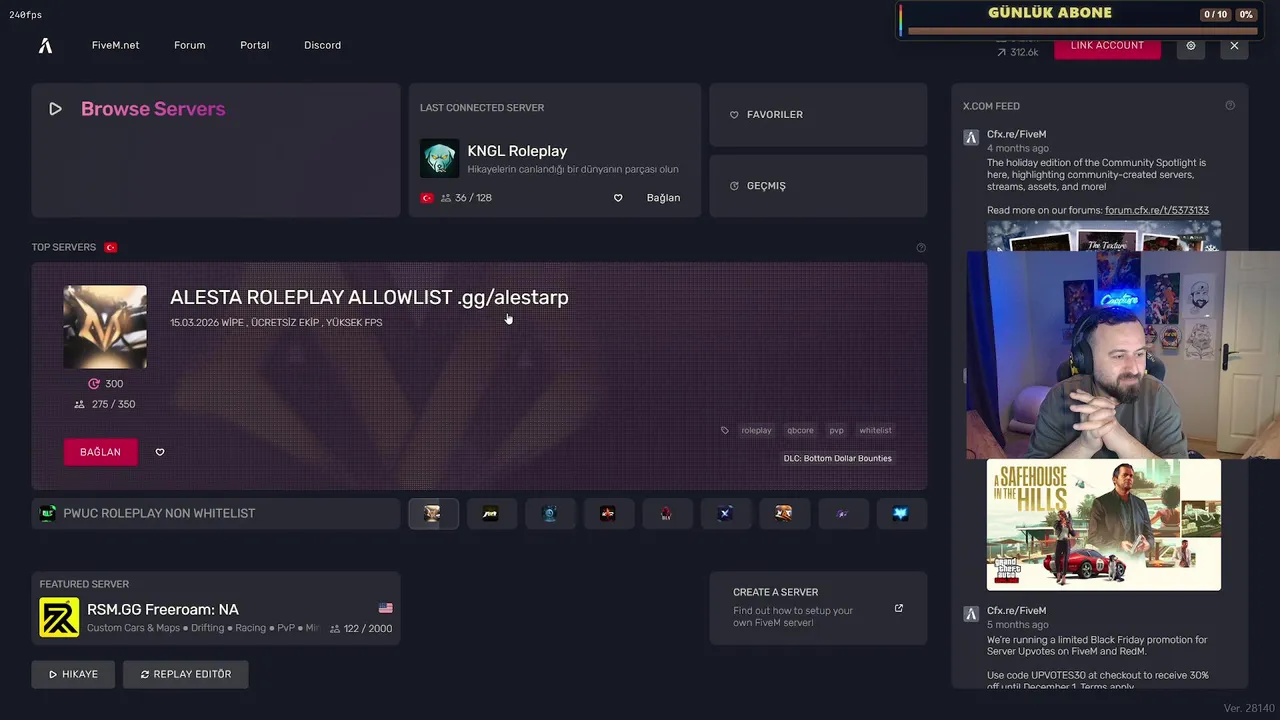Click the HIKAYE story button
Viewport: 1280px width, 720px height.
tap(73, 674)
